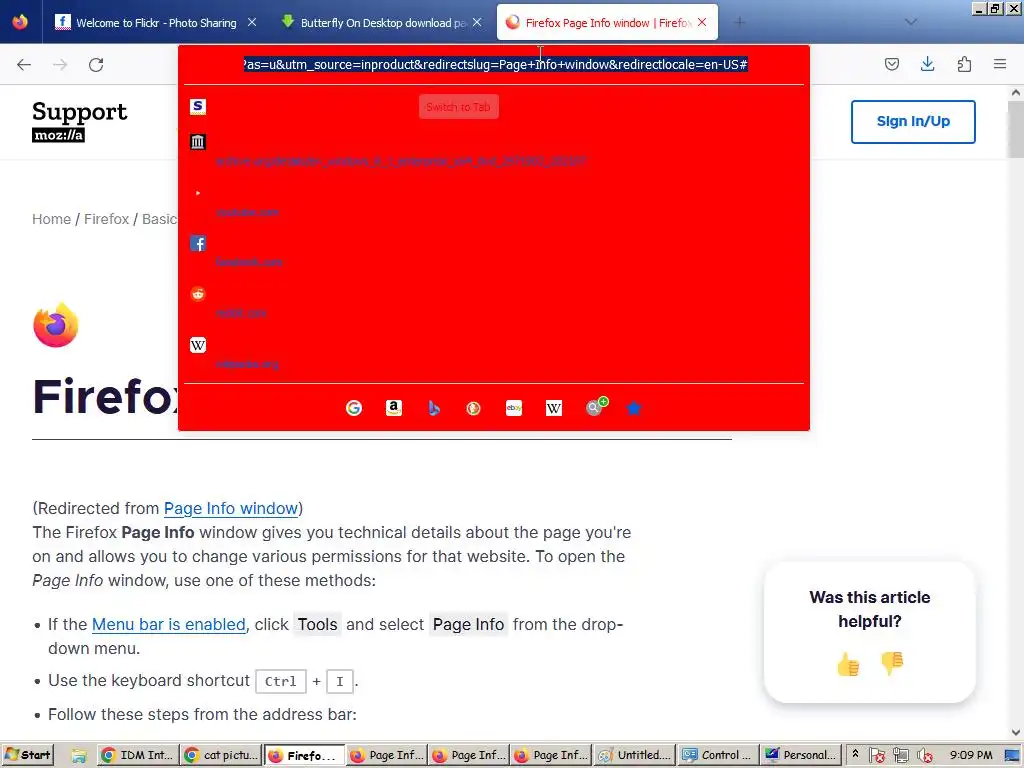Click the Sign In/Up button

[913, 121]
